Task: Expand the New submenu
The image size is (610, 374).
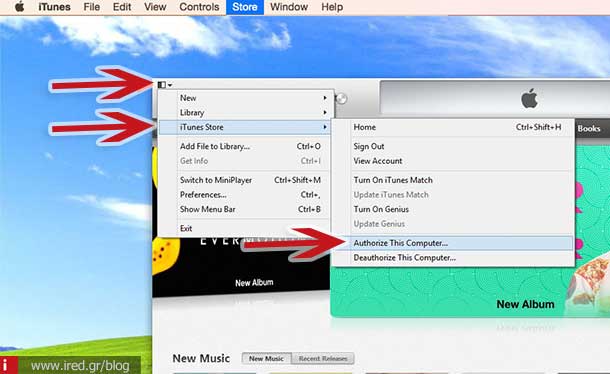Action: pyautogui.click(x=245, y=98)
